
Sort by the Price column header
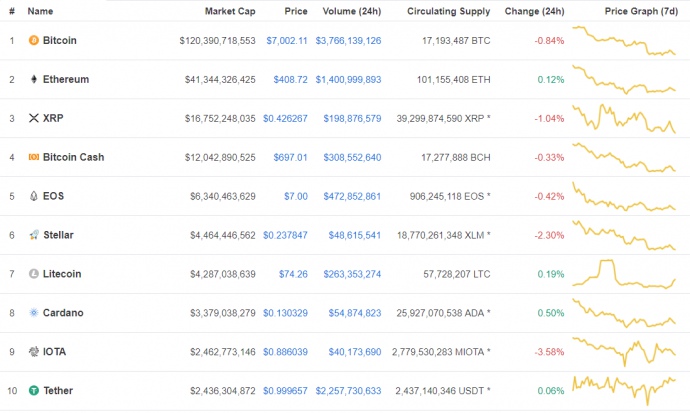(296, 11)
